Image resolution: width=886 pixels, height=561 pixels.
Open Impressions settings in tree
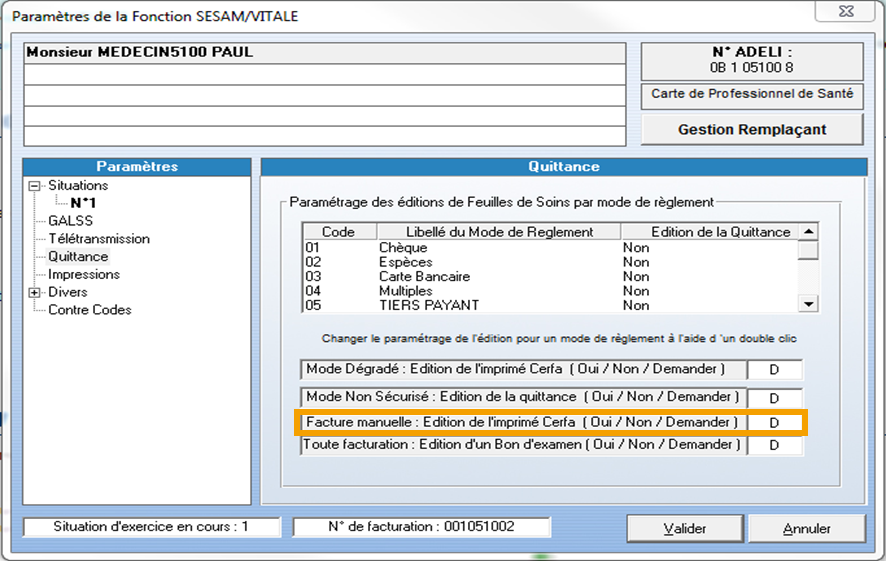[x=84, y=274]
